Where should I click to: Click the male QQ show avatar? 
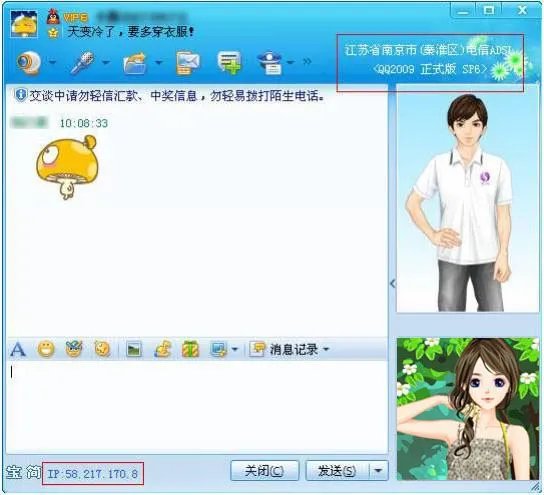[x=468, y=199]
